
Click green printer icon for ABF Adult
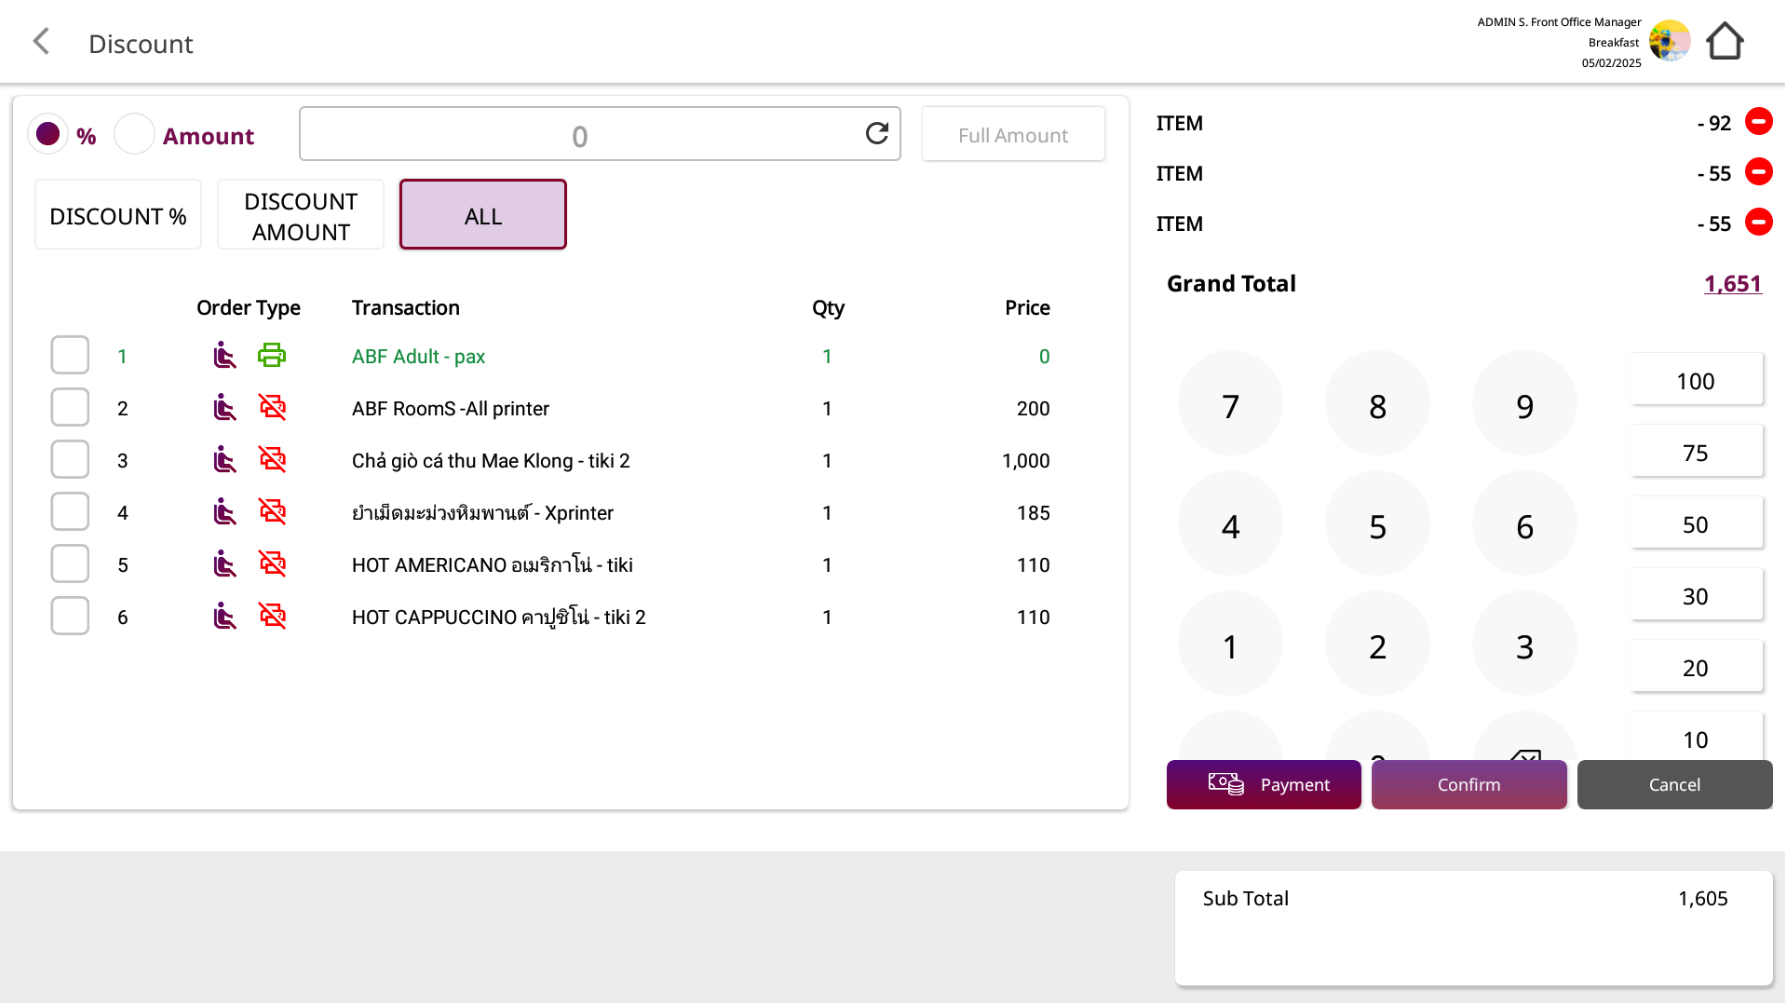click(272, 356)
